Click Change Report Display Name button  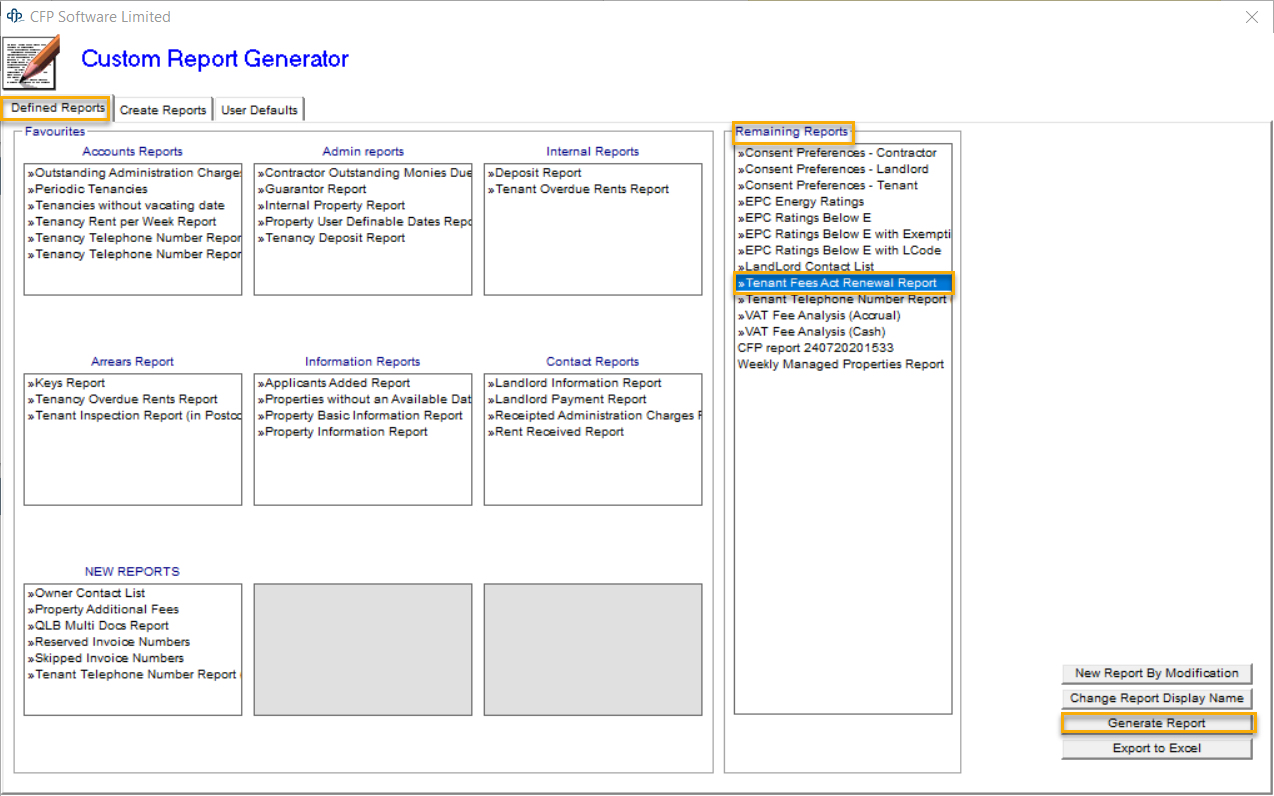(x=1156, y=698)
